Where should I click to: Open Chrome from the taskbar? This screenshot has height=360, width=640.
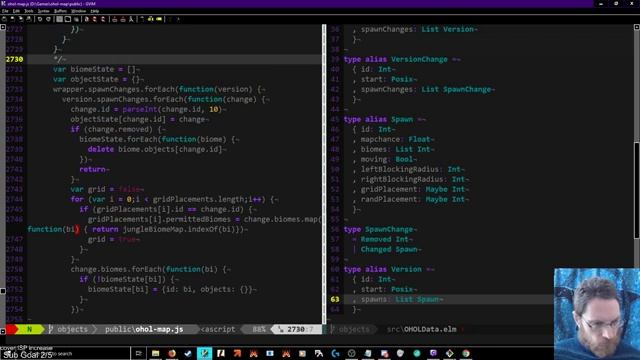tap(466, 353)
